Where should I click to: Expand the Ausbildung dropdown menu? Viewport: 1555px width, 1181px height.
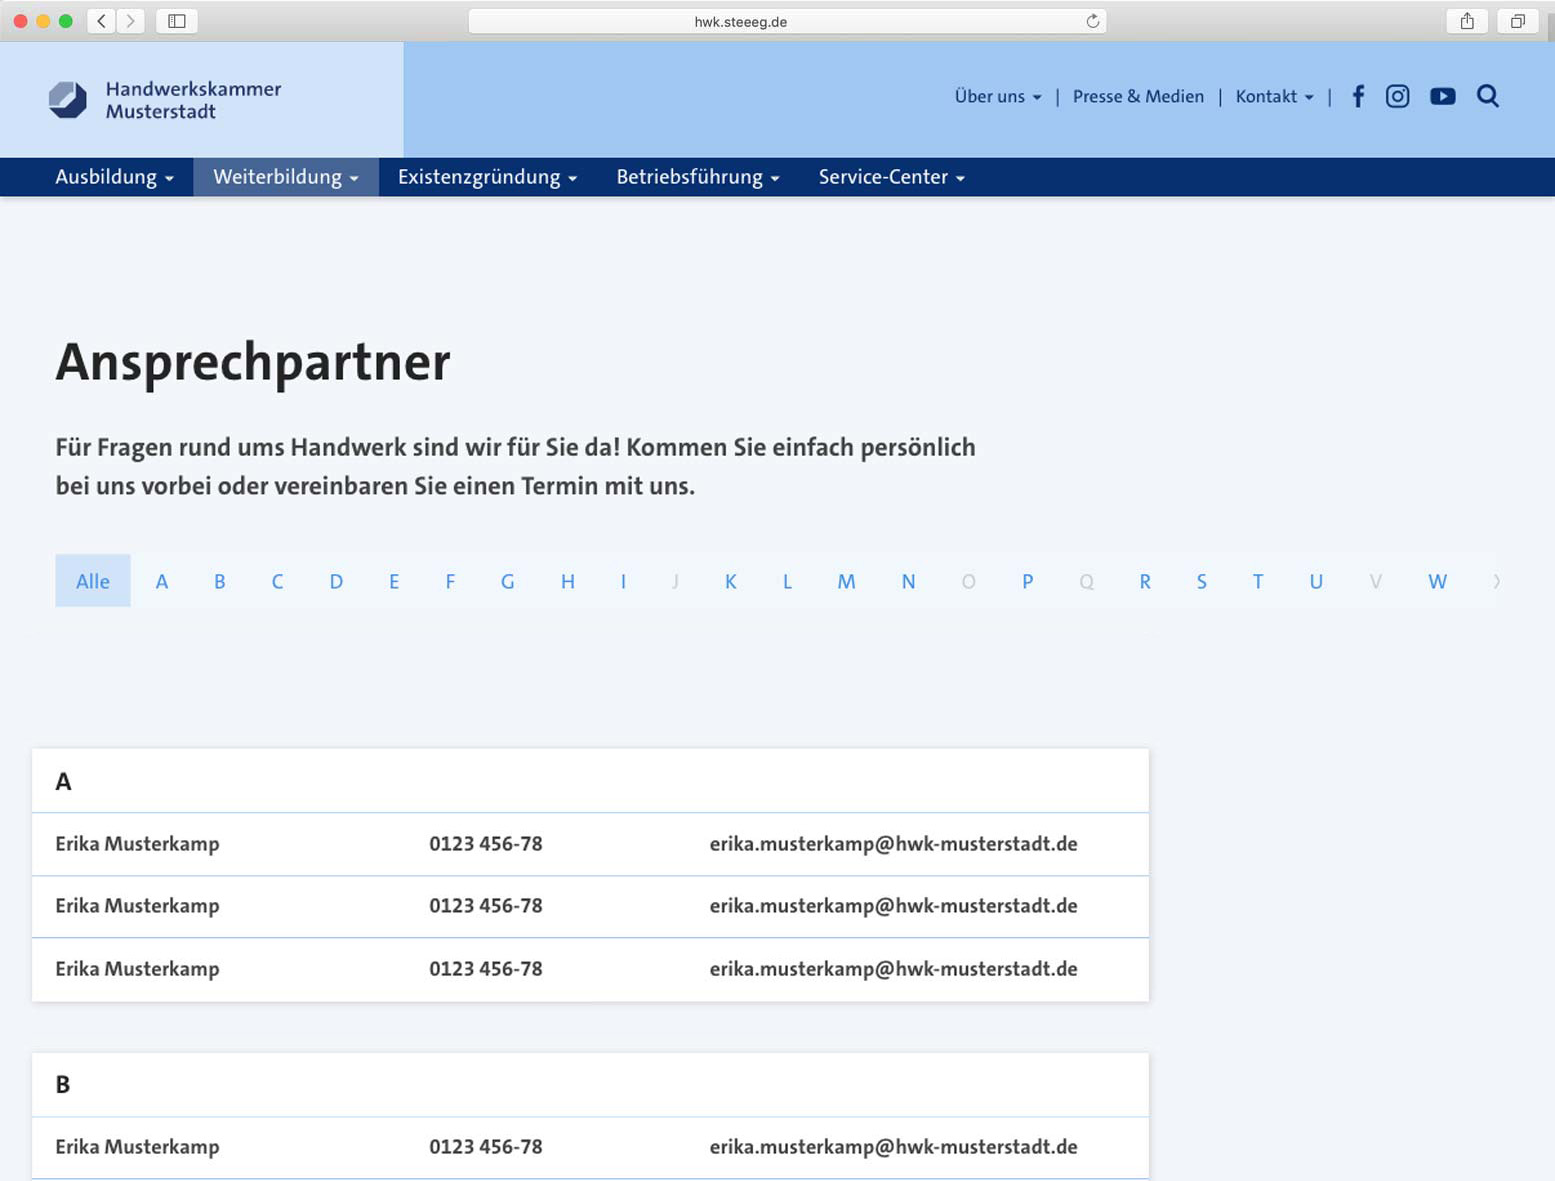[114, 177]
